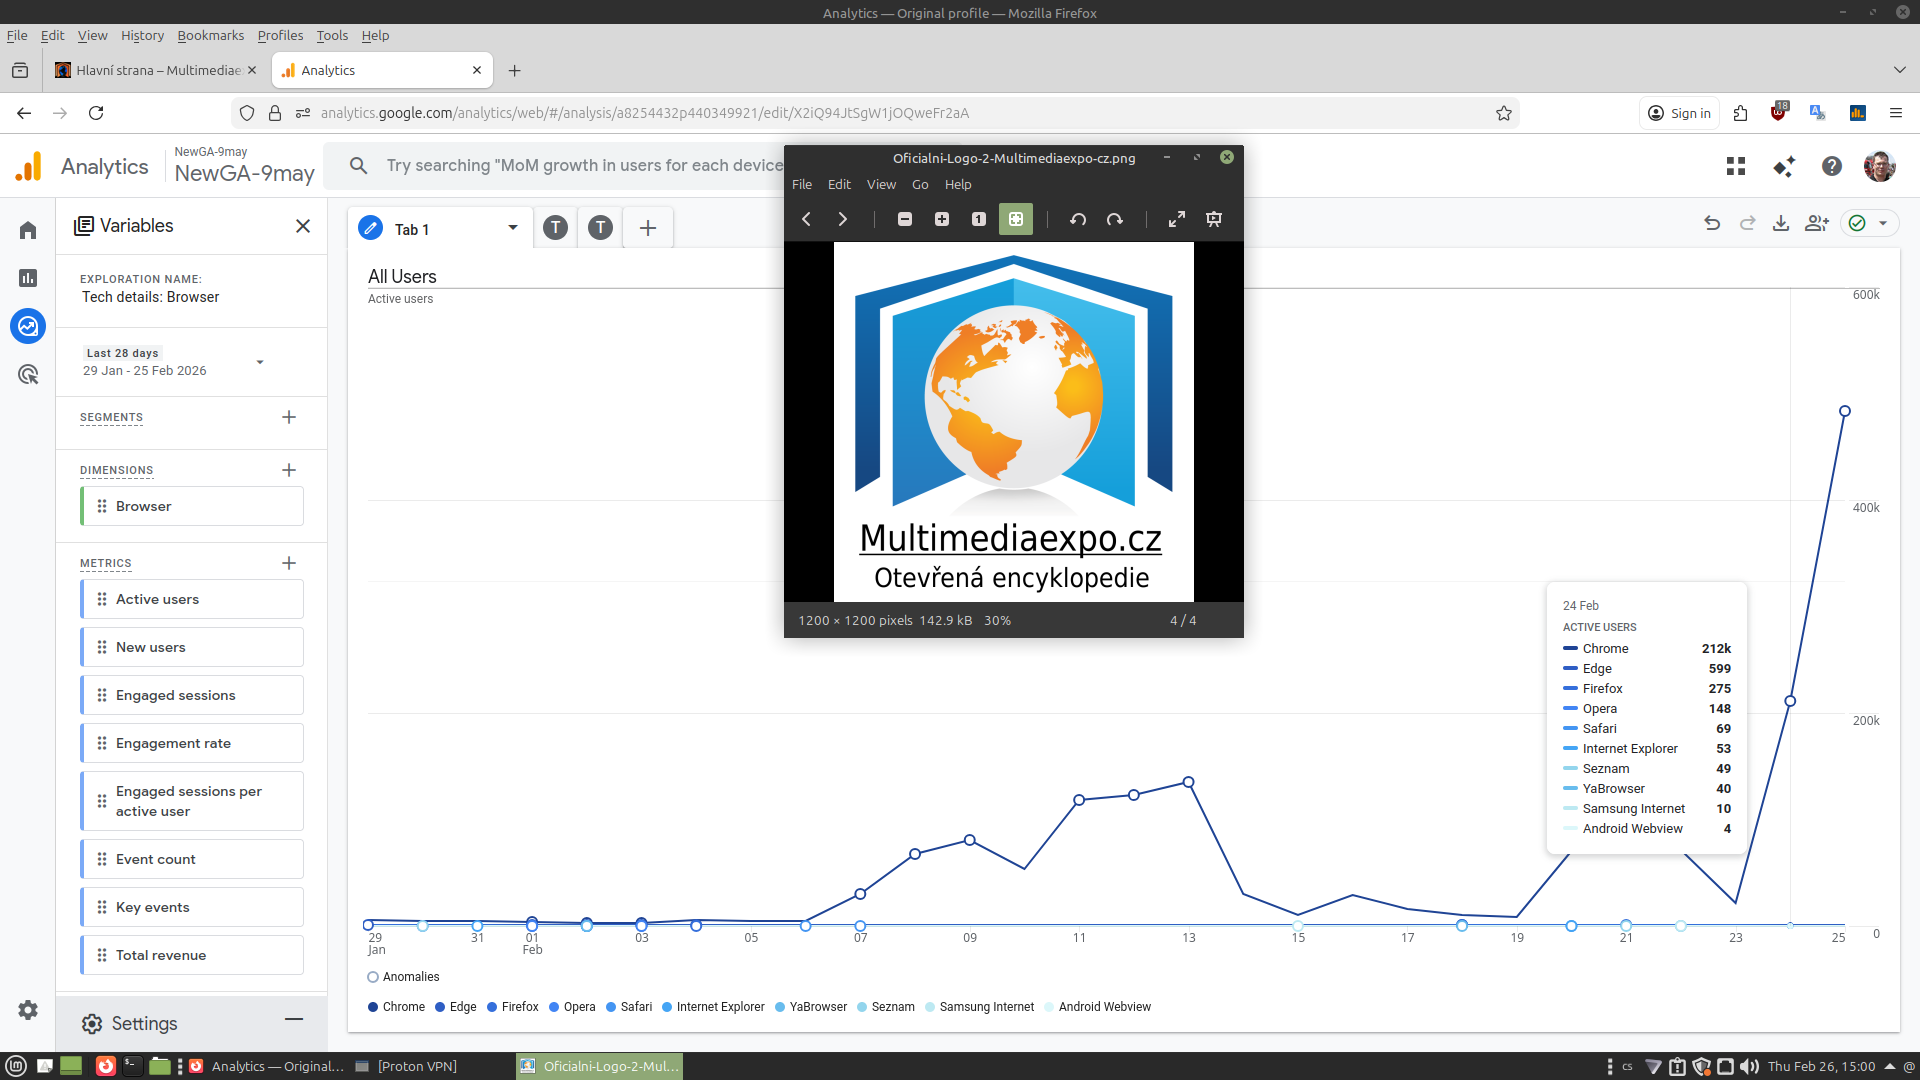The image size is (1920, 1080).
Task: Open the Go menu in image viewer
Action: [920, 184]
